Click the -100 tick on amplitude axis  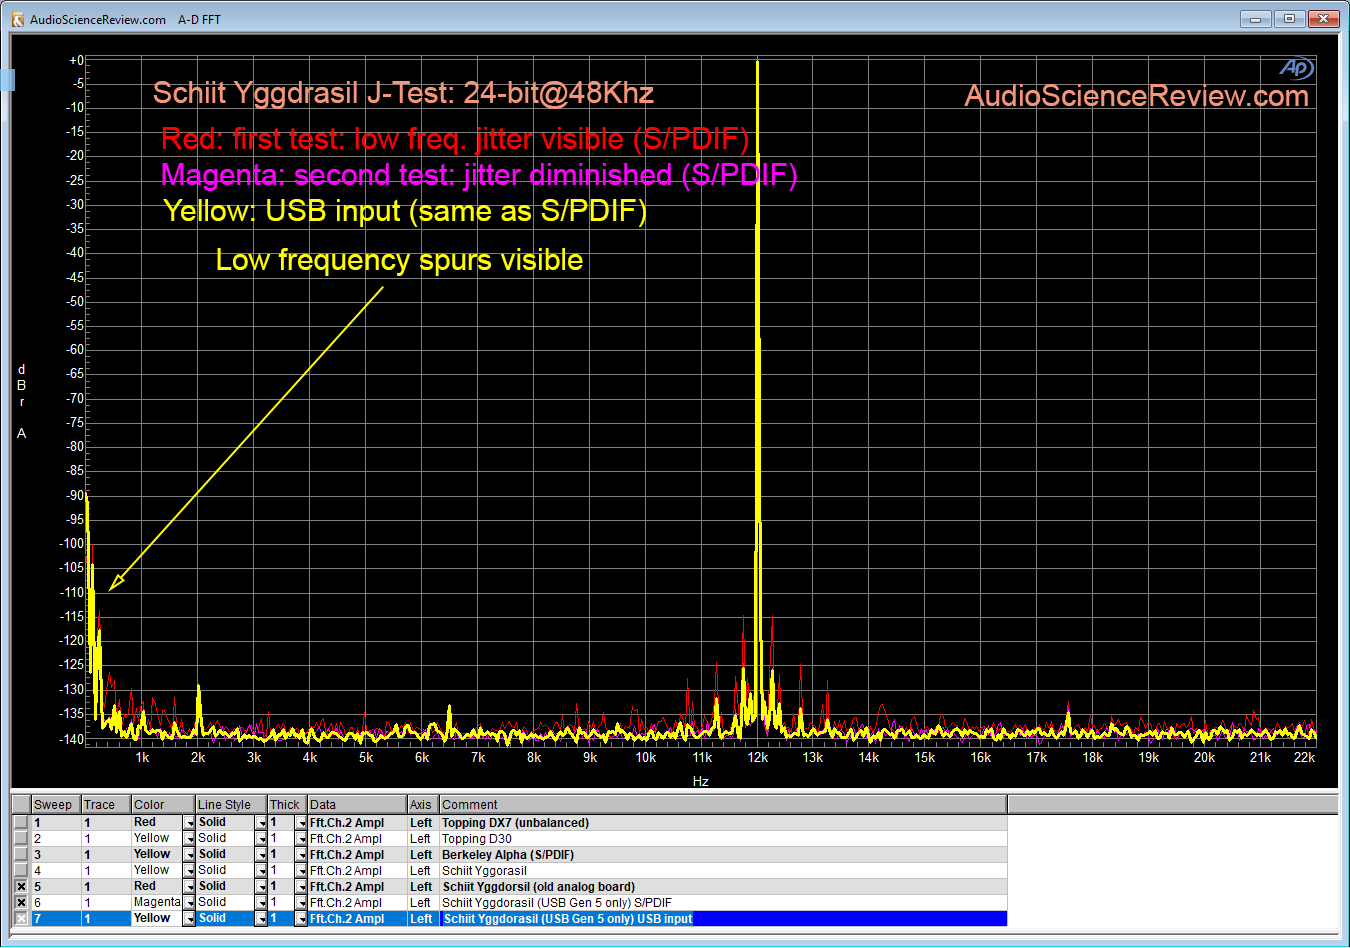[73, 543]
